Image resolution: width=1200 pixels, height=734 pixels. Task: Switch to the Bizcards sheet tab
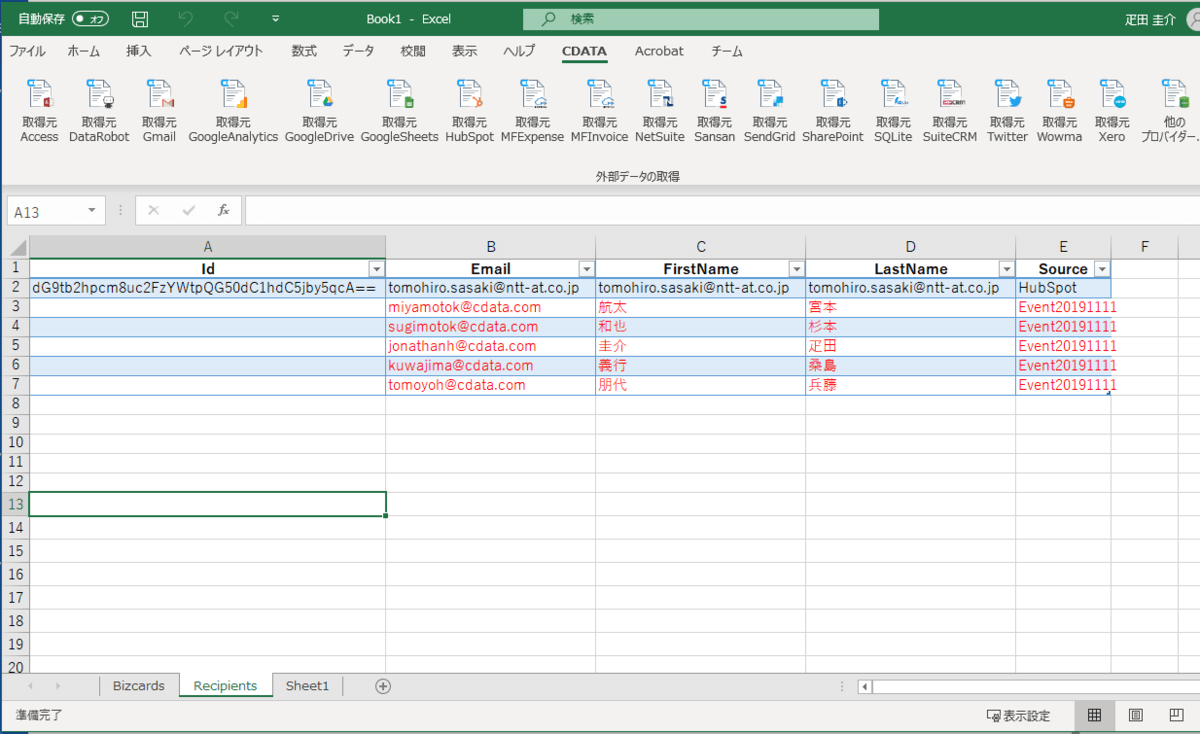pos(138,686)
